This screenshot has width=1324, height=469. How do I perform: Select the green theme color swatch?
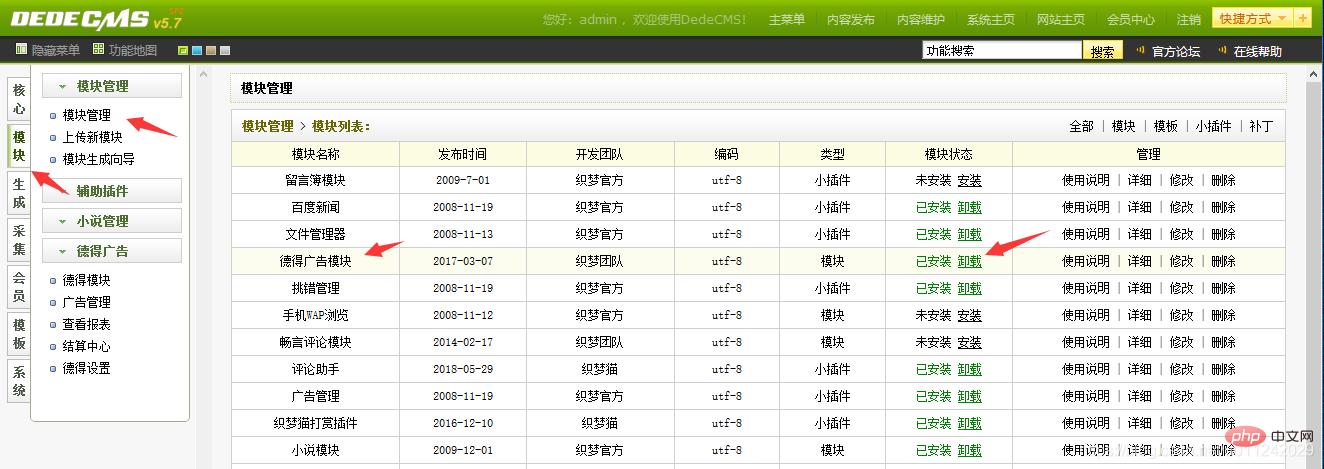coord(182,51)
